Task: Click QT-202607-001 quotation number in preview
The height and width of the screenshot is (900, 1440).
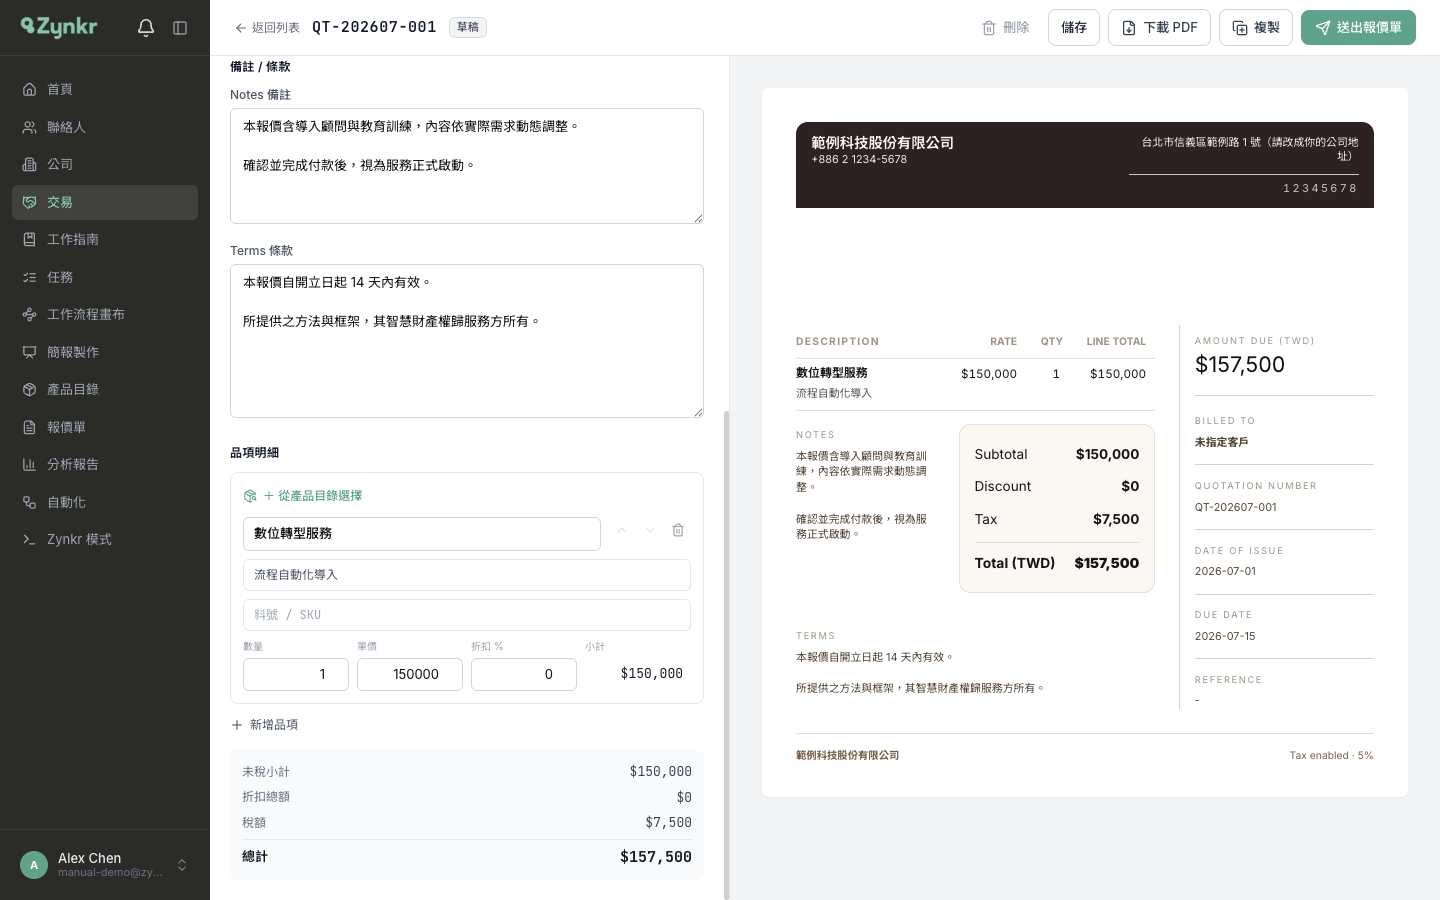Action: pyautogui.click(x=1236, y=507)
